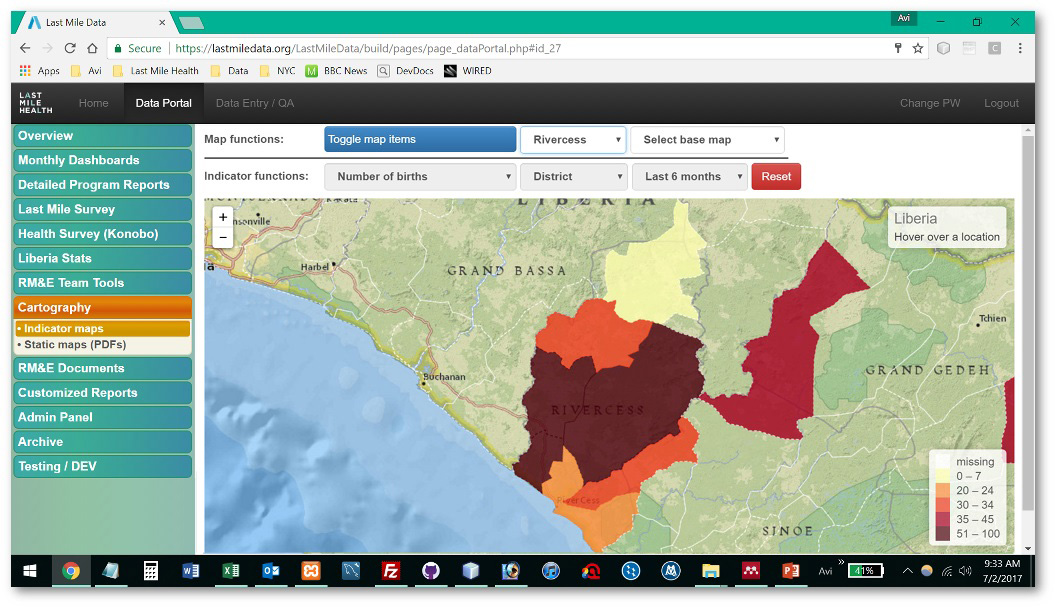Launch Excel from the taskbar
This screenshot has height=608, width=1056.
[x=231, y=571]
